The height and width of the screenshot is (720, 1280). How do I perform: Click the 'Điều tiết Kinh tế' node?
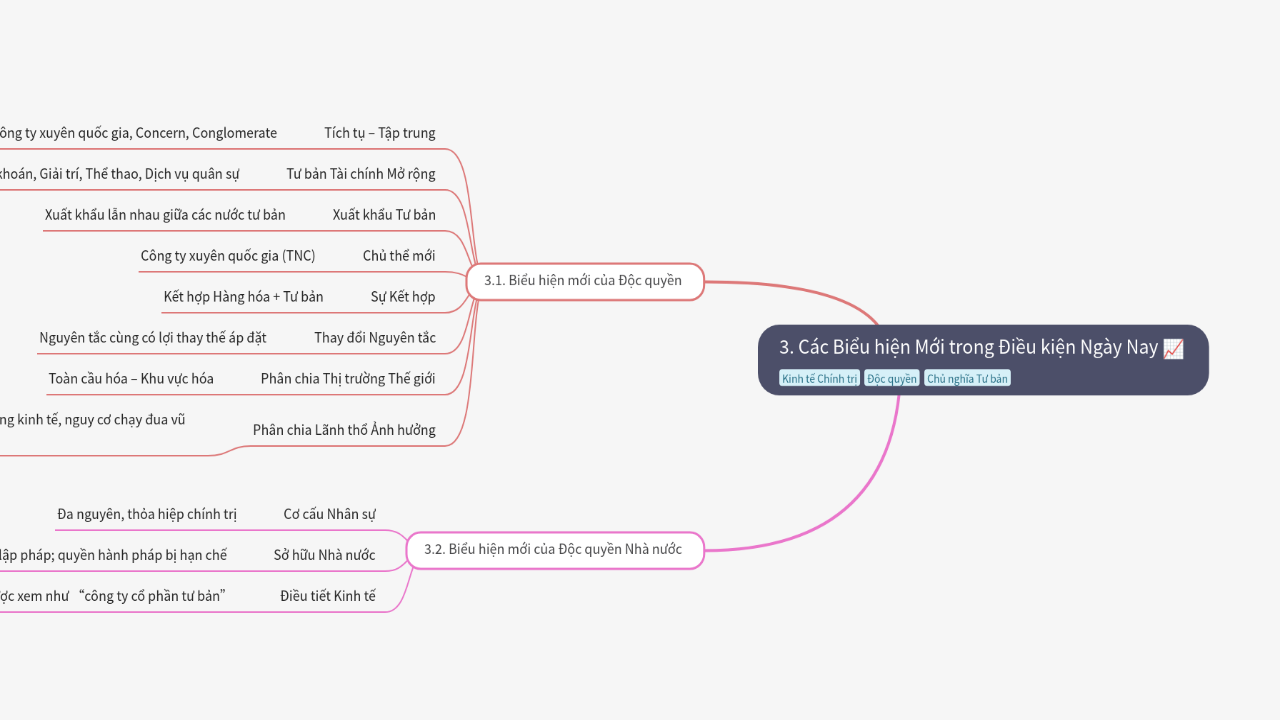click(x=328, y=596)
